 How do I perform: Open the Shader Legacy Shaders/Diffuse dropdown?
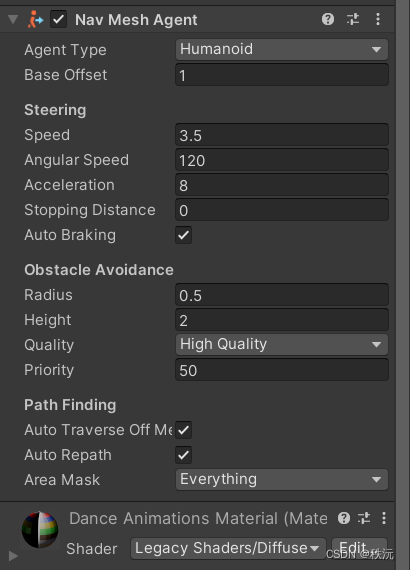228,549
